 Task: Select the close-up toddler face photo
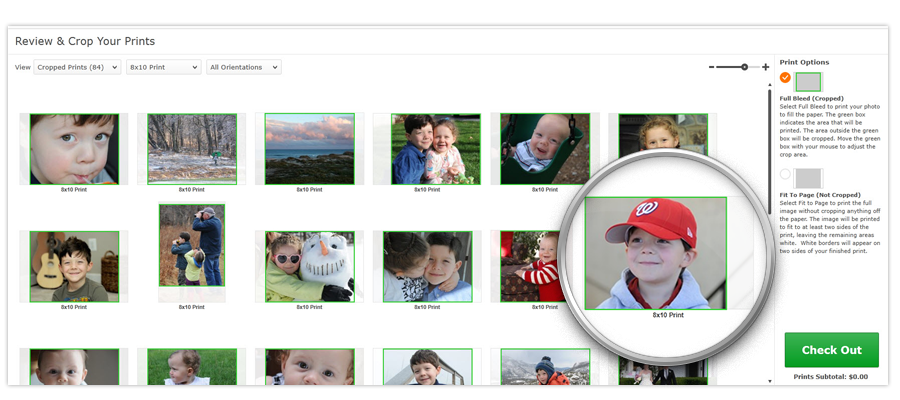coord(74,149)
